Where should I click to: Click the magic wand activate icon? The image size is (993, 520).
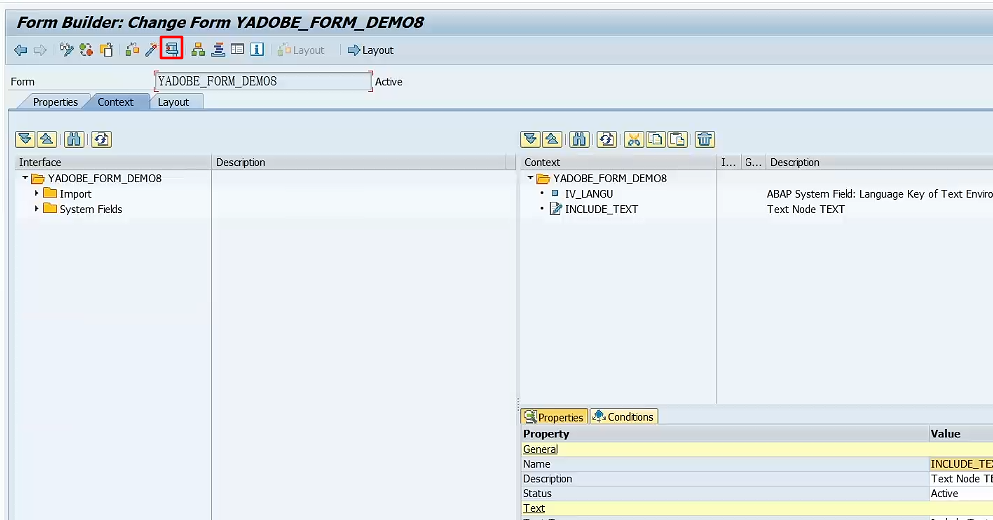[151, 50]
